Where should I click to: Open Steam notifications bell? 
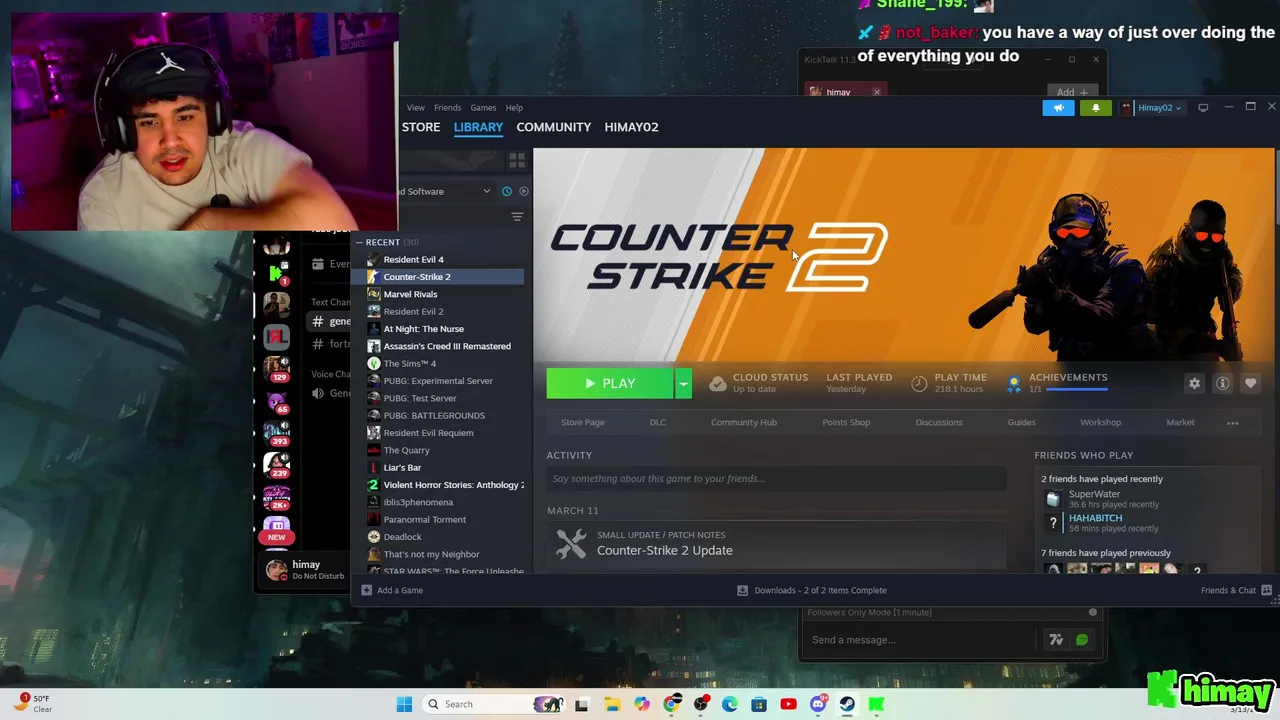(1095, 108)
